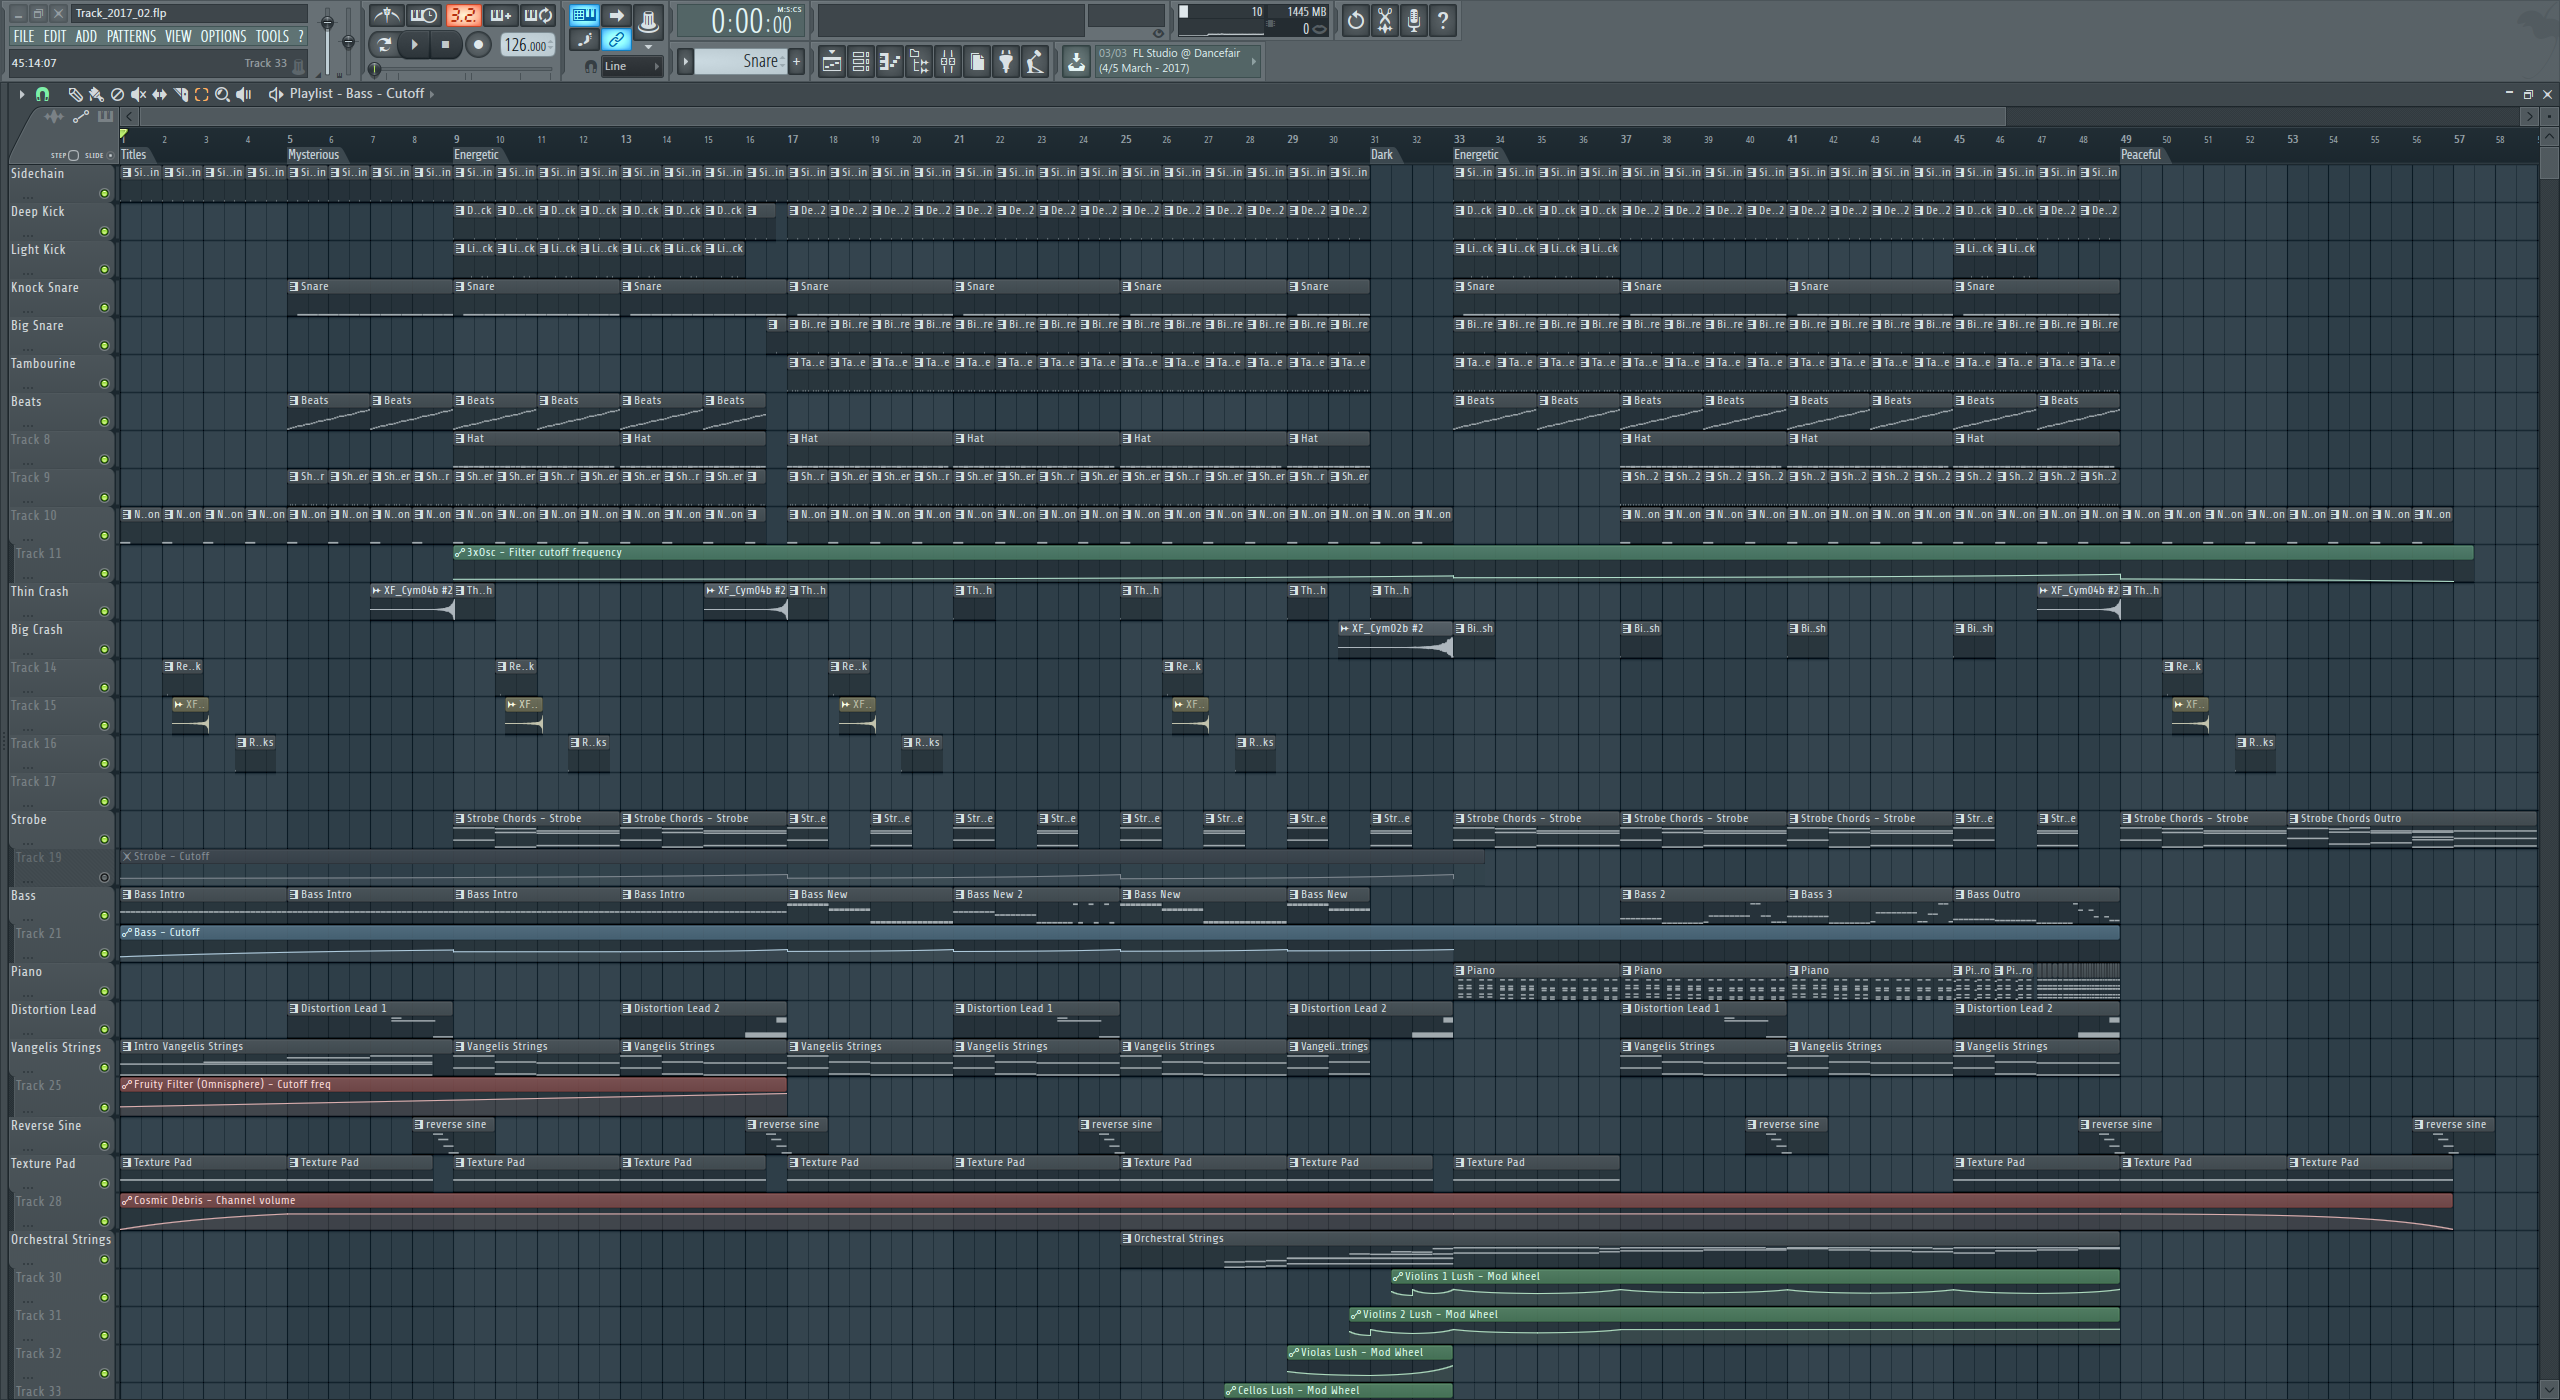Click the metronome icon
This screenshot has width=2560, height=1400.
pyautogui.click(x=387, y=16)
